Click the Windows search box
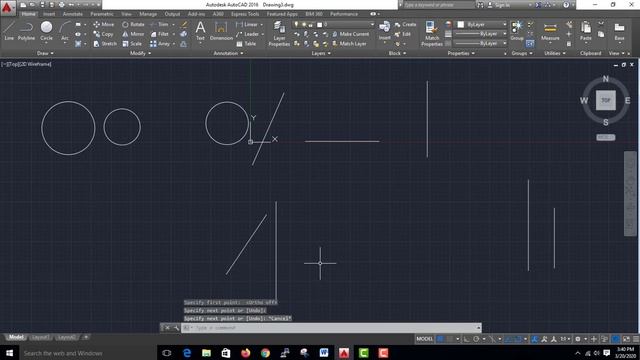Viewport: 640px width, 360px height. tap(87, 353)
